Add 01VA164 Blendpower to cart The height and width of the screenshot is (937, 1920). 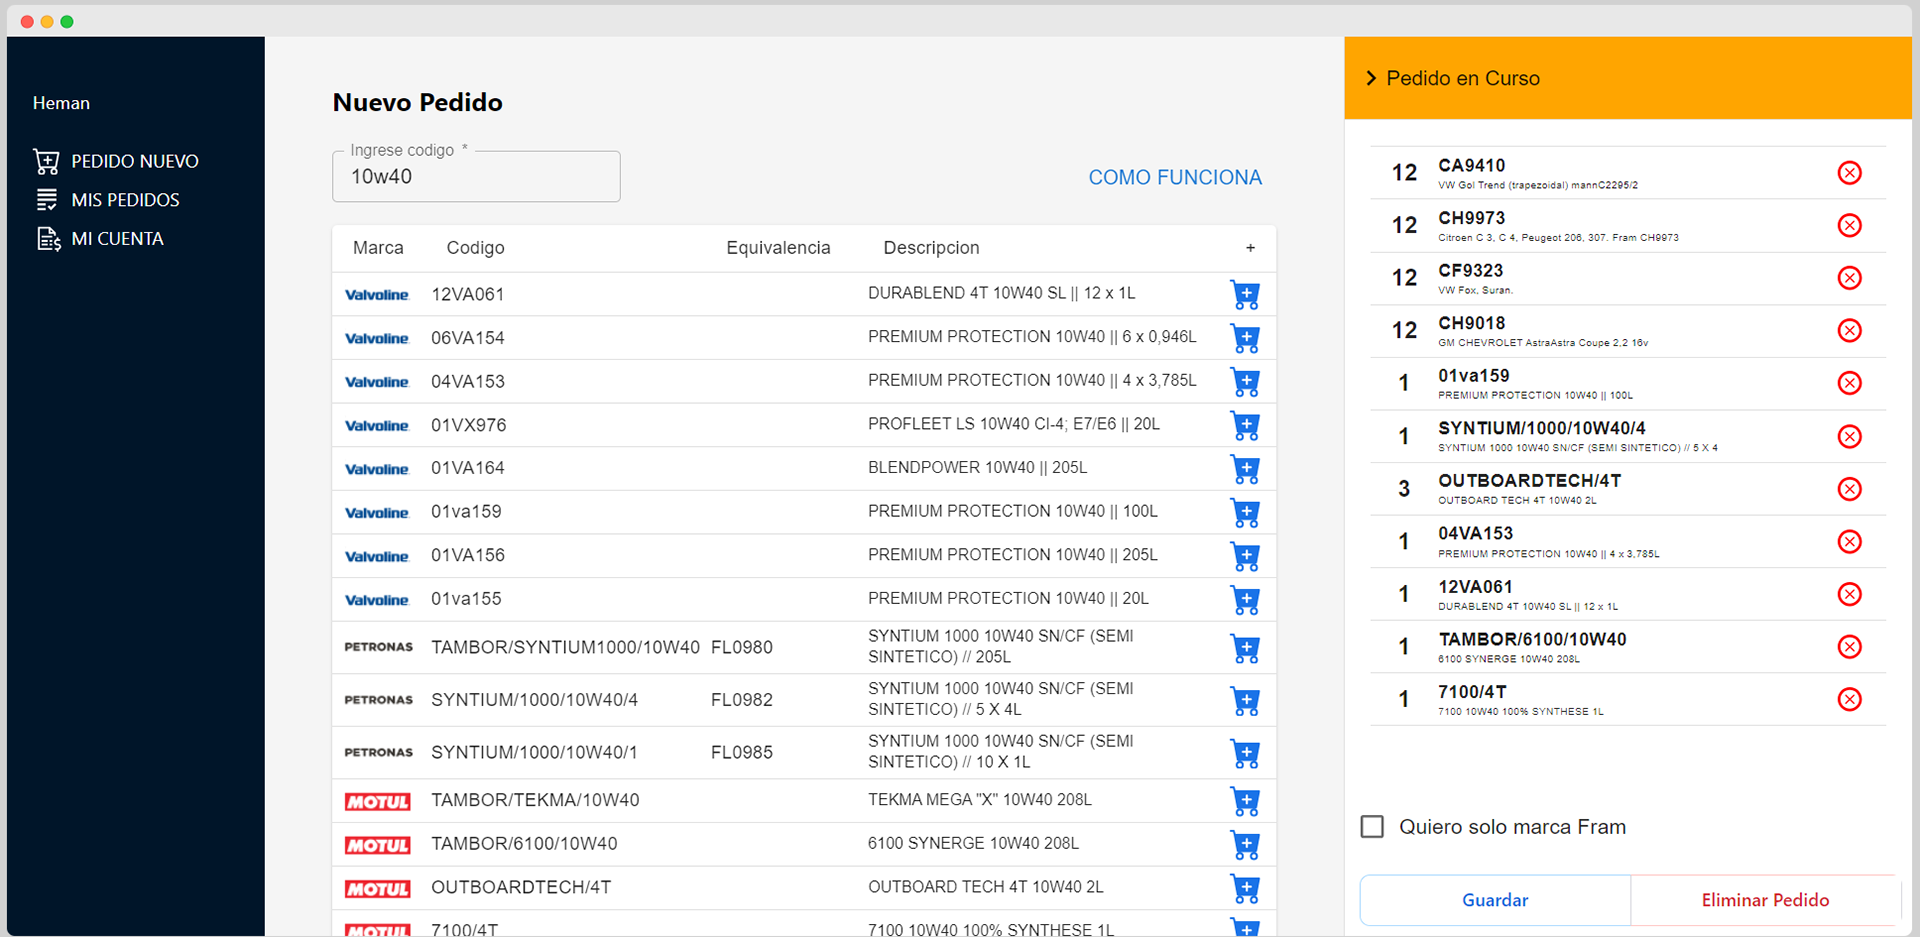(x=1245, y=469)
